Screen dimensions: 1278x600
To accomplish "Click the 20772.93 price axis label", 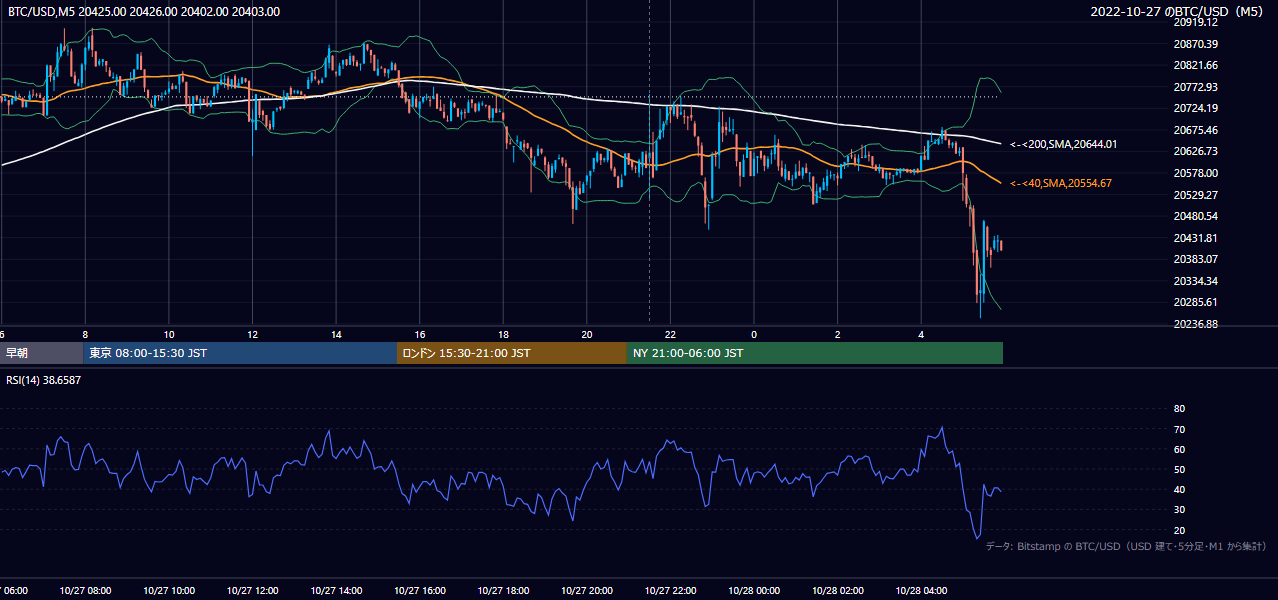I will [1195, 87].
